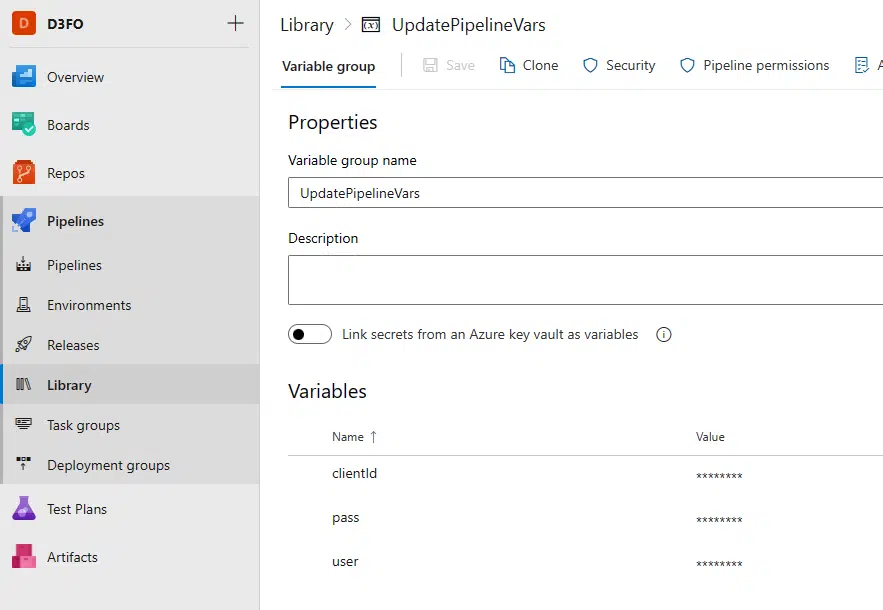
Task: Click the Pipelines sub-item icon
Action: pyautogui.click(x=24, y=264)
